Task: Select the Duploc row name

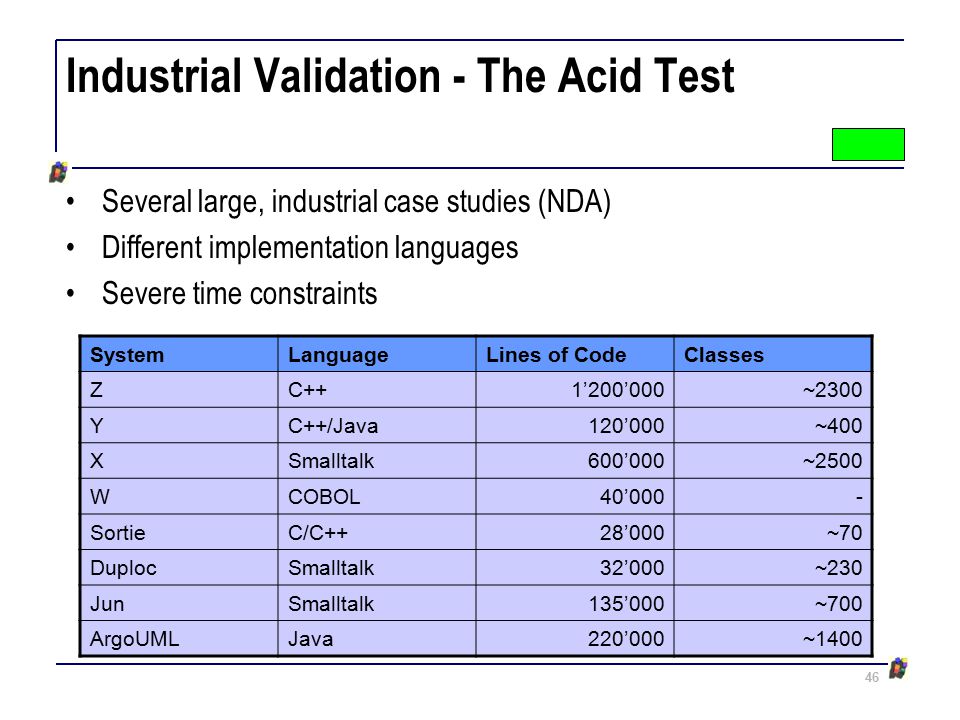Action: [179, 568]
